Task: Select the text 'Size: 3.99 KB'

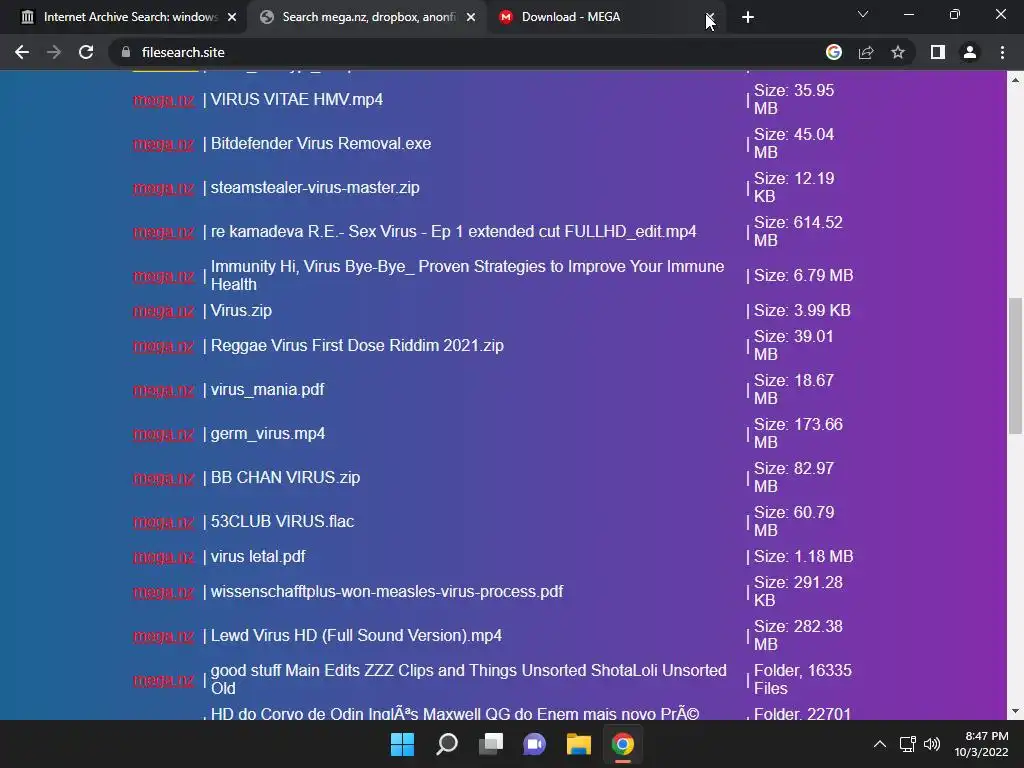Action: point(802,310)
